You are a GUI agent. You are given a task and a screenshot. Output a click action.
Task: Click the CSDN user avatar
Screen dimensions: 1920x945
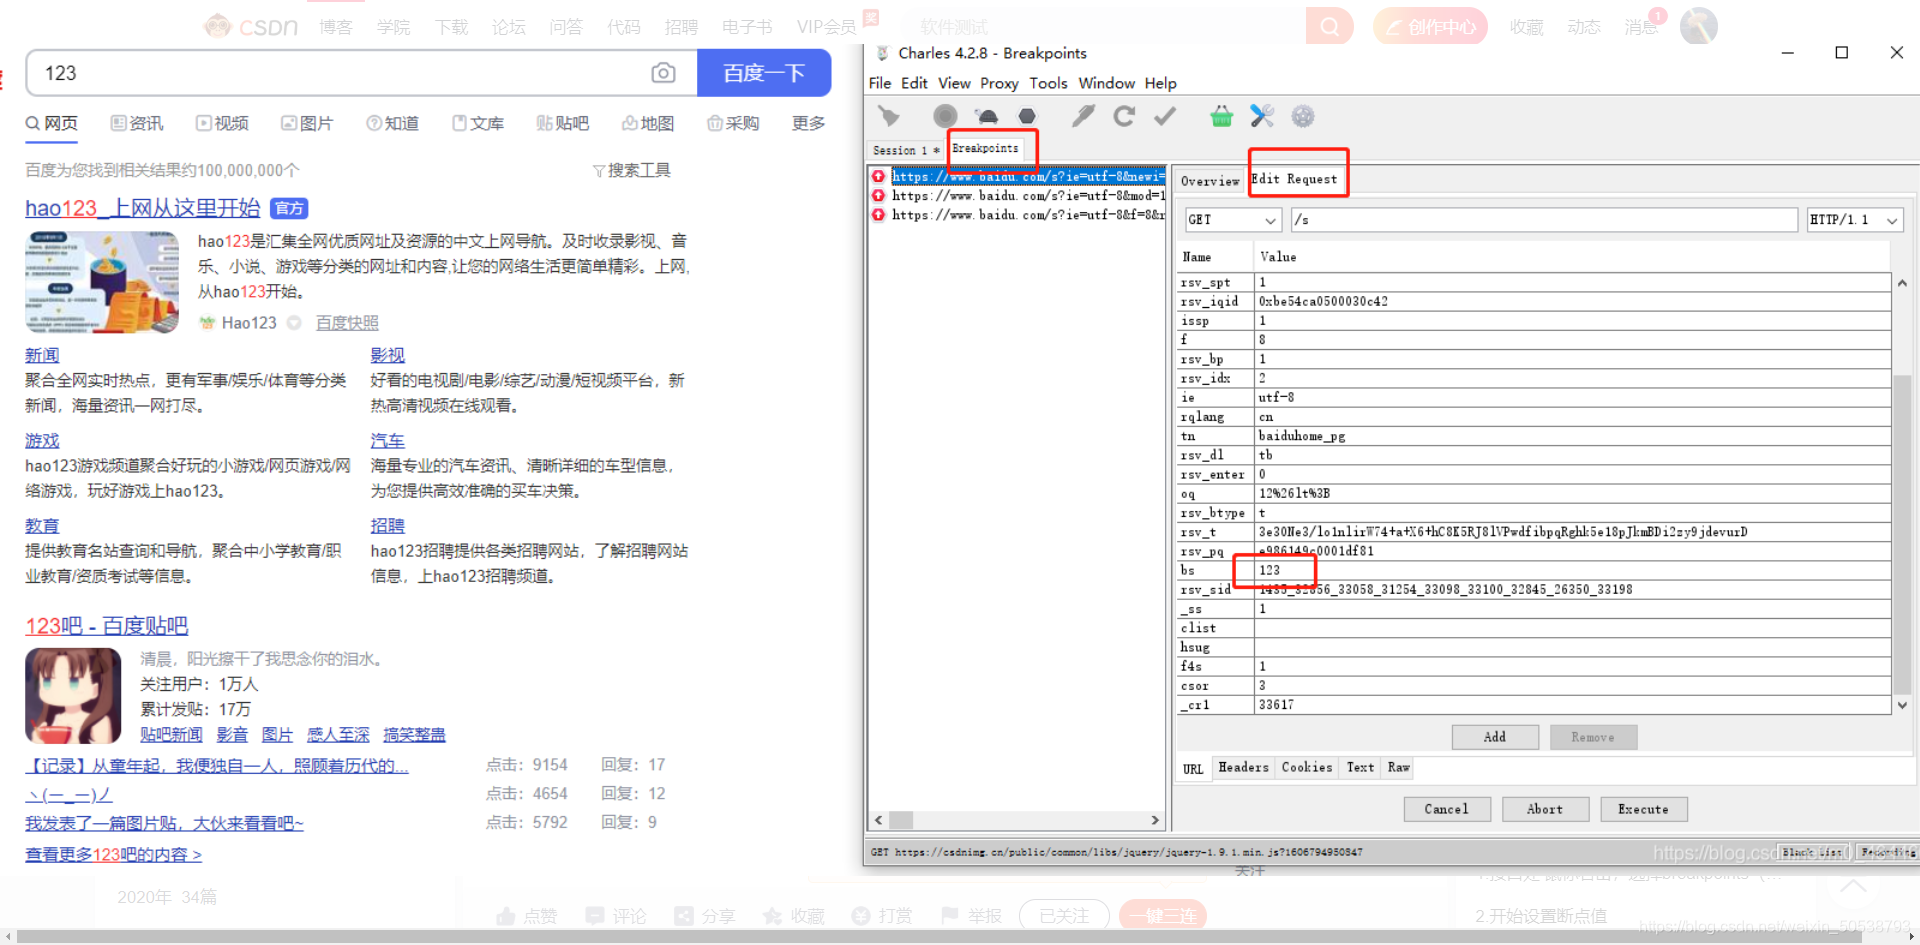[x=1698, y=27]
